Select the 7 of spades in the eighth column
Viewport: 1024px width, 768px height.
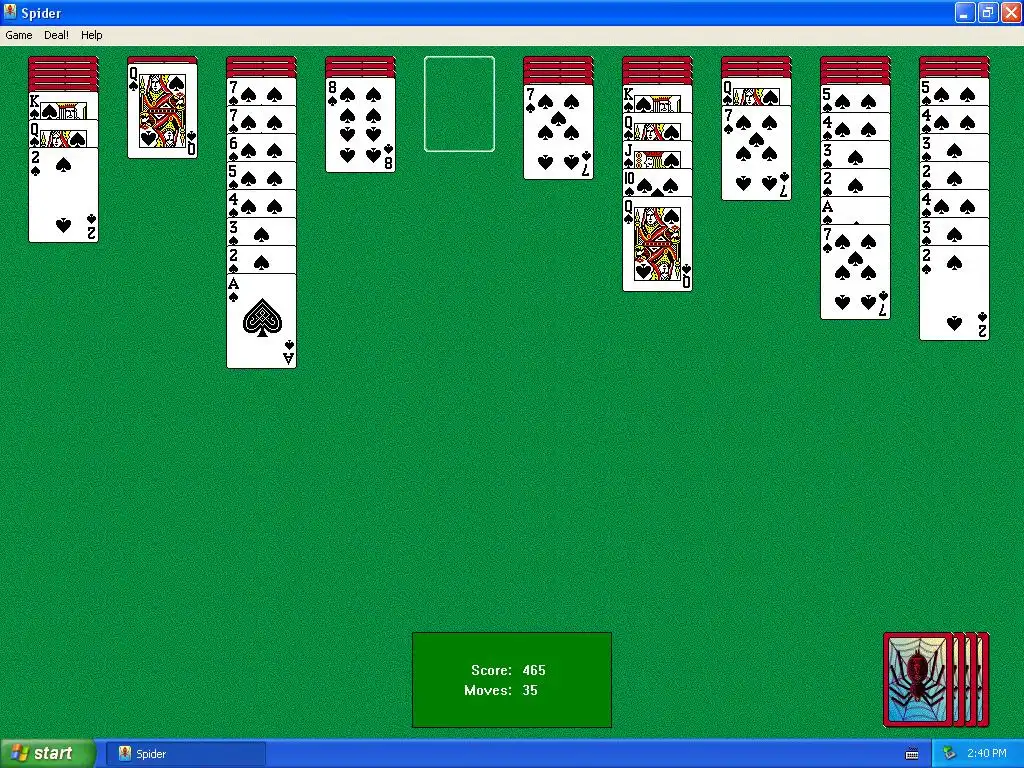coord(756,153)
